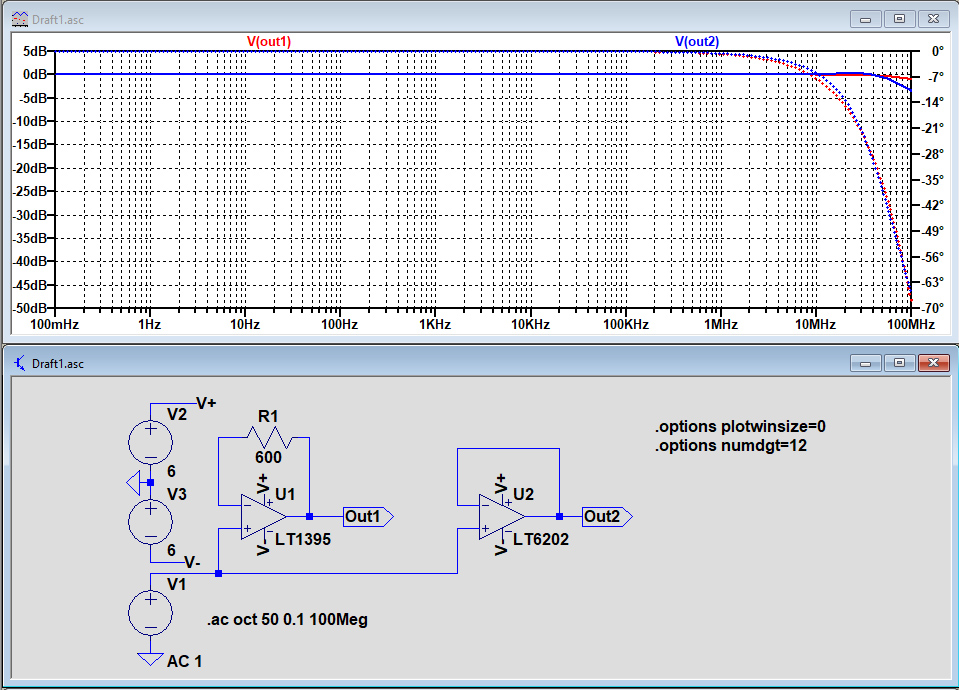Click the schematic window icon in lower title bar

(20, 363)
